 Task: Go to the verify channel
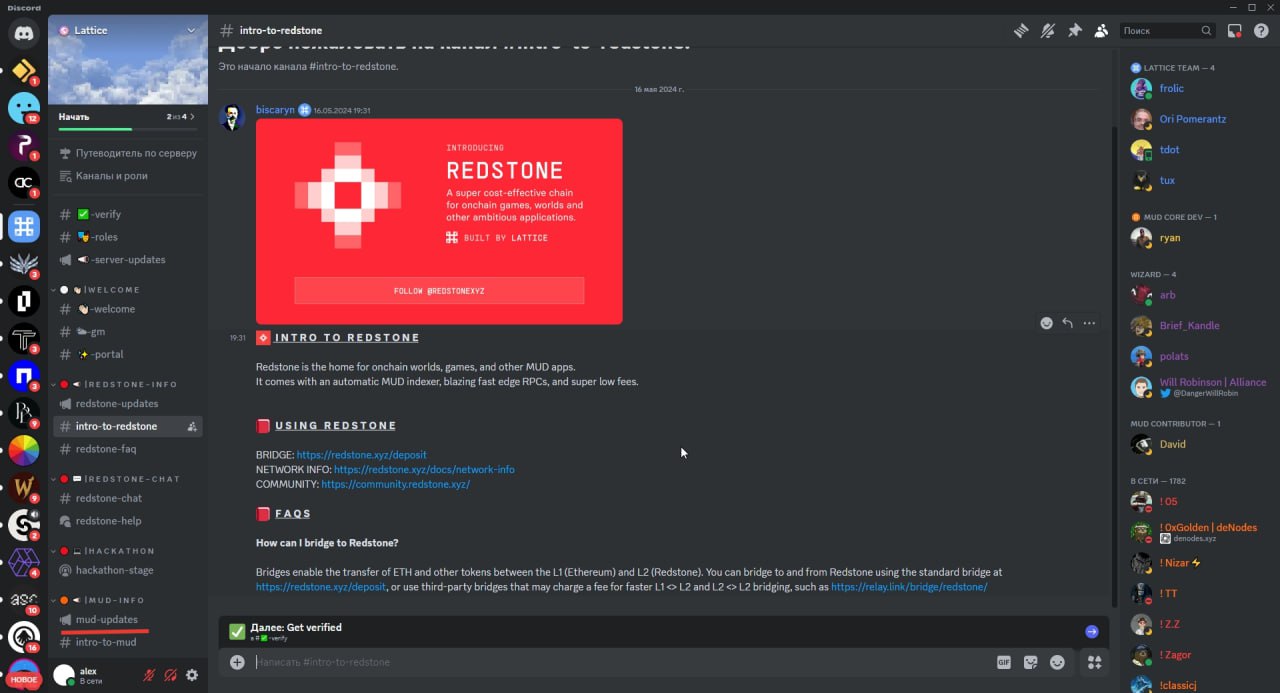128,214
